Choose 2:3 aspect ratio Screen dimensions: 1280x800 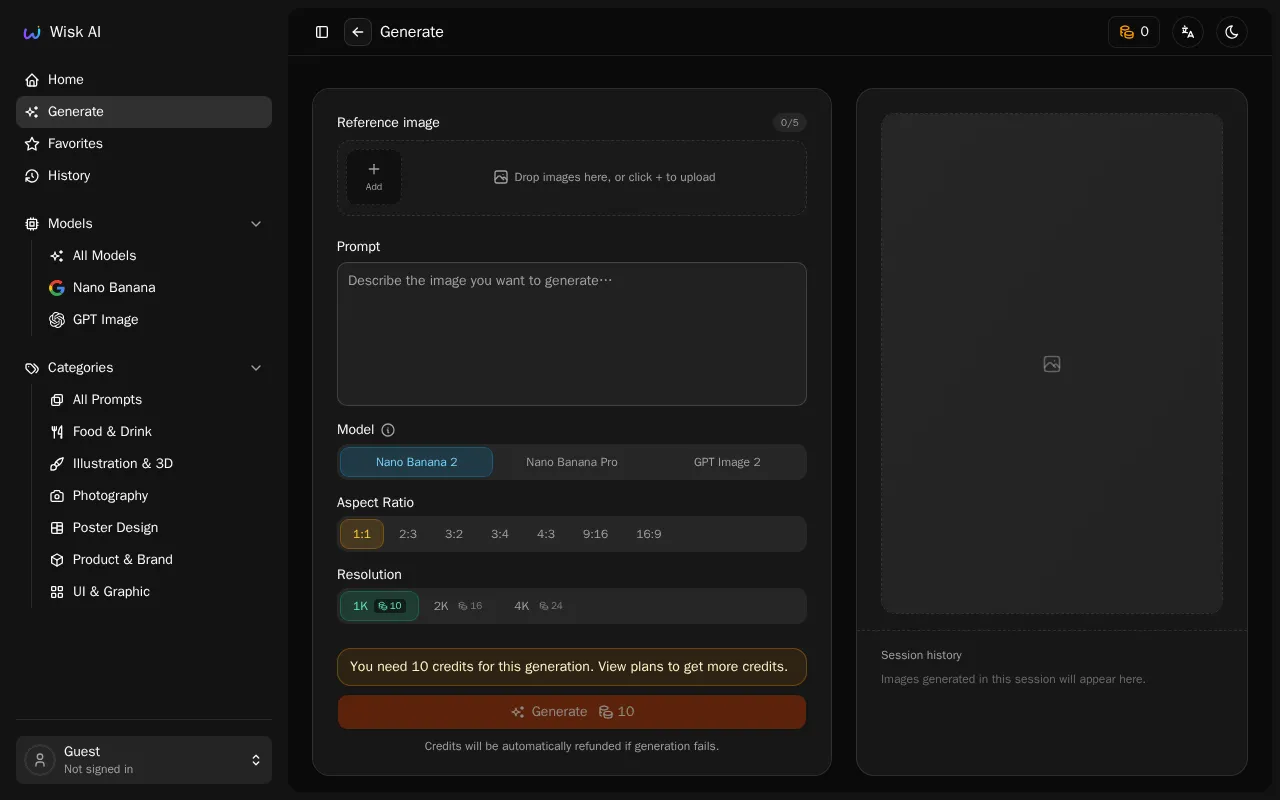pos(408,534)
